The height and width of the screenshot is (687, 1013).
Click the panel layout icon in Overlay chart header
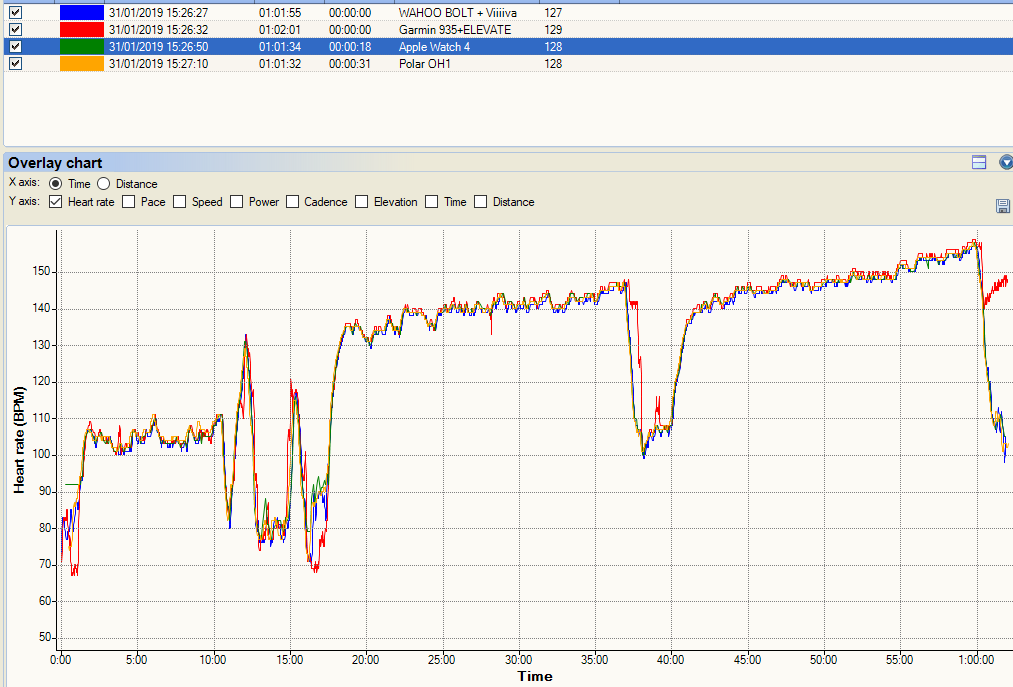[979, 162]
